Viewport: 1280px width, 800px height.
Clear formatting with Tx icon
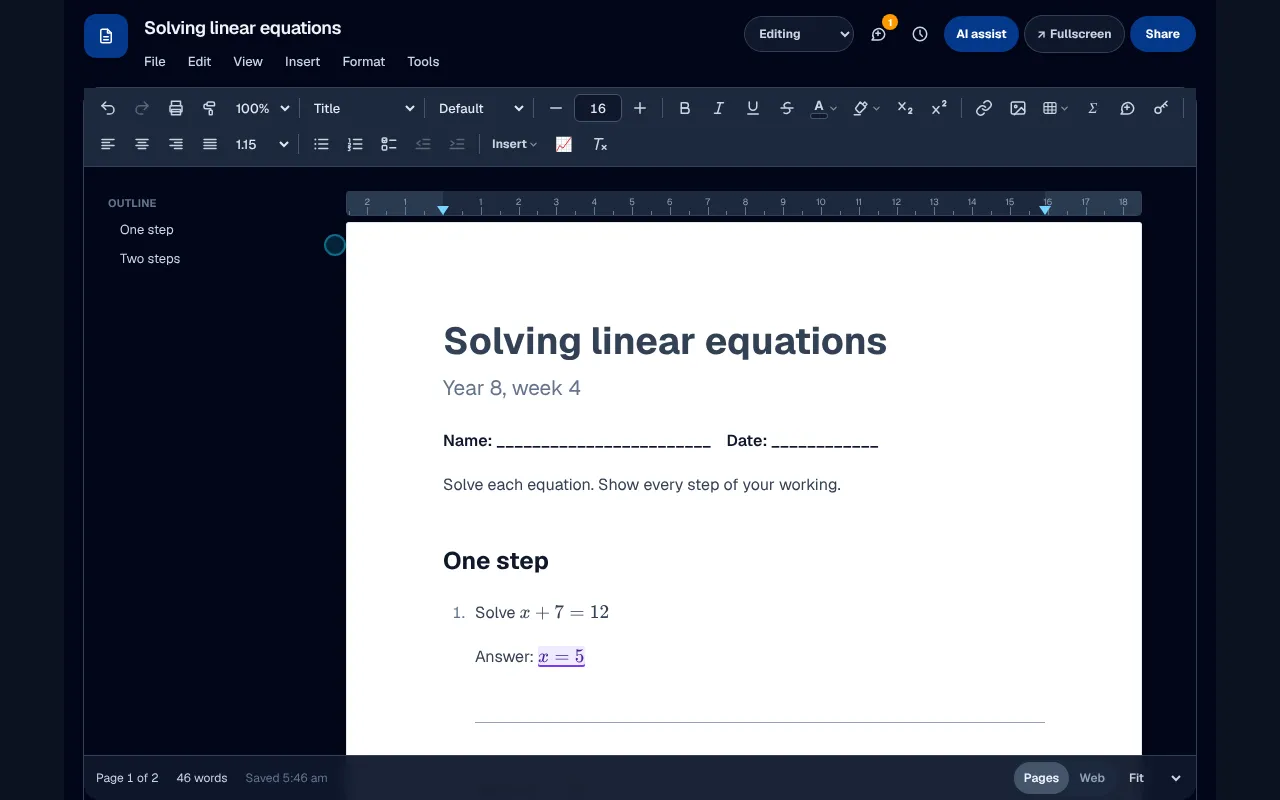pyautogui.click(x=600, y=144)
